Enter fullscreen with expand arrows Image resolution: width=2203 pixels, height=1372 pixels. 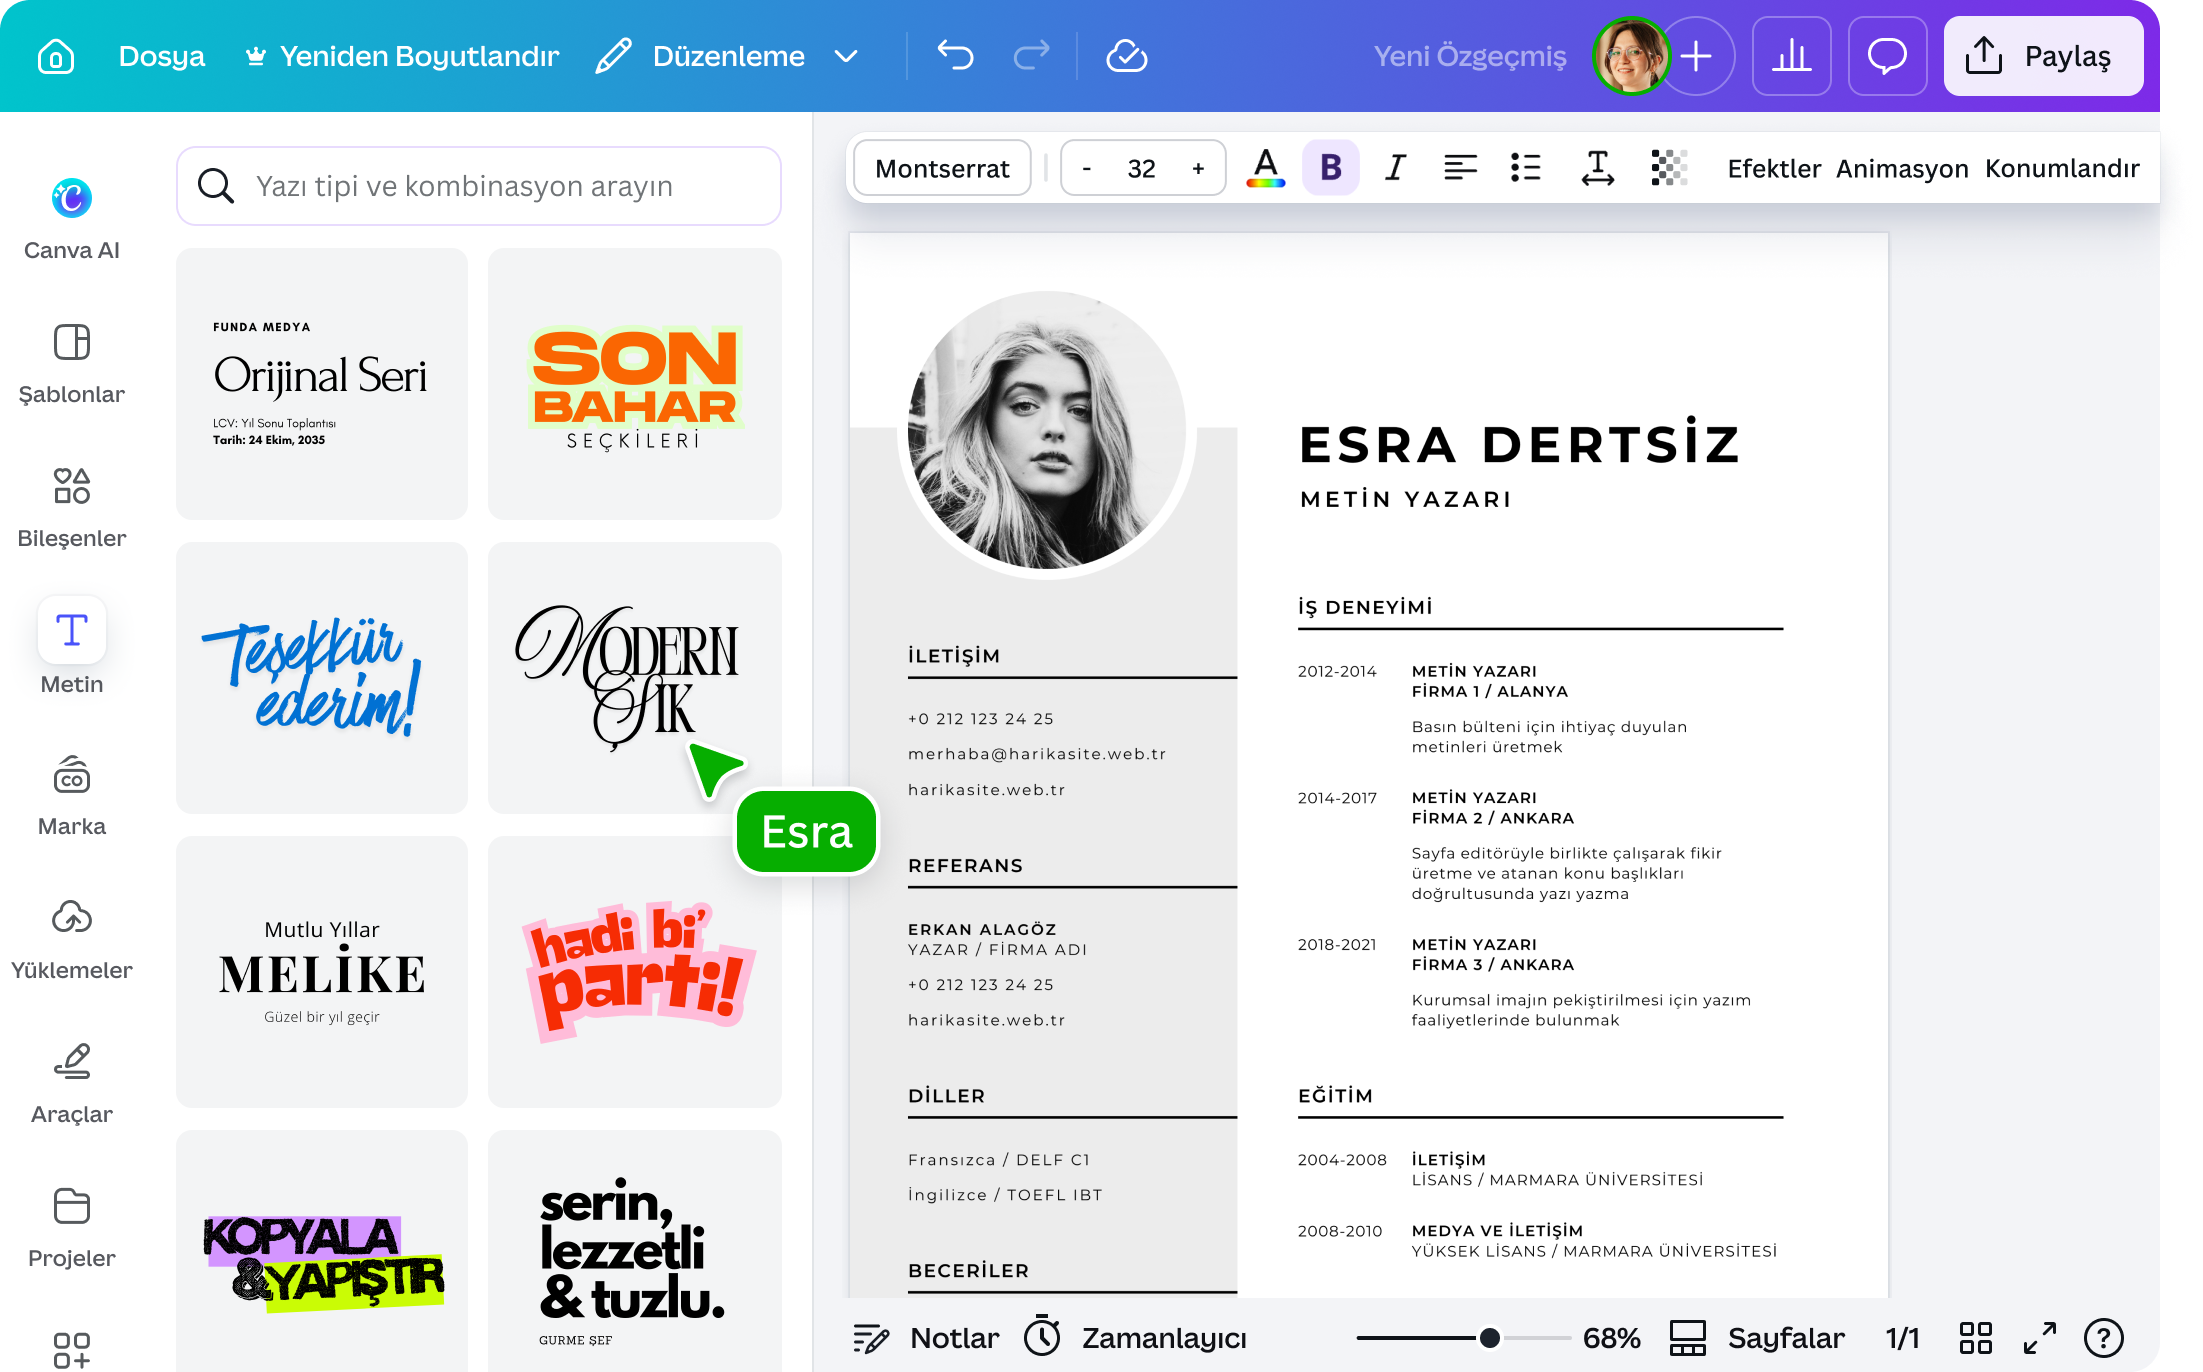[2040, 1337]
